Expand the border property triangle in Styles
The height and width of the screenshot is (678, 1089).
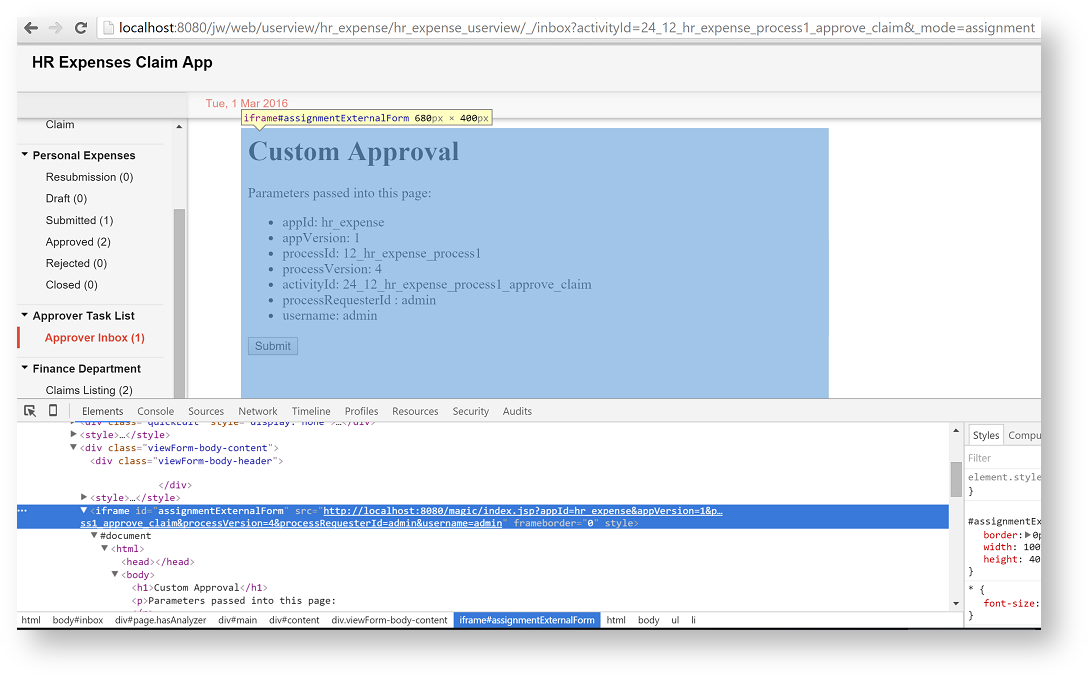click(x=1027, y=535)
